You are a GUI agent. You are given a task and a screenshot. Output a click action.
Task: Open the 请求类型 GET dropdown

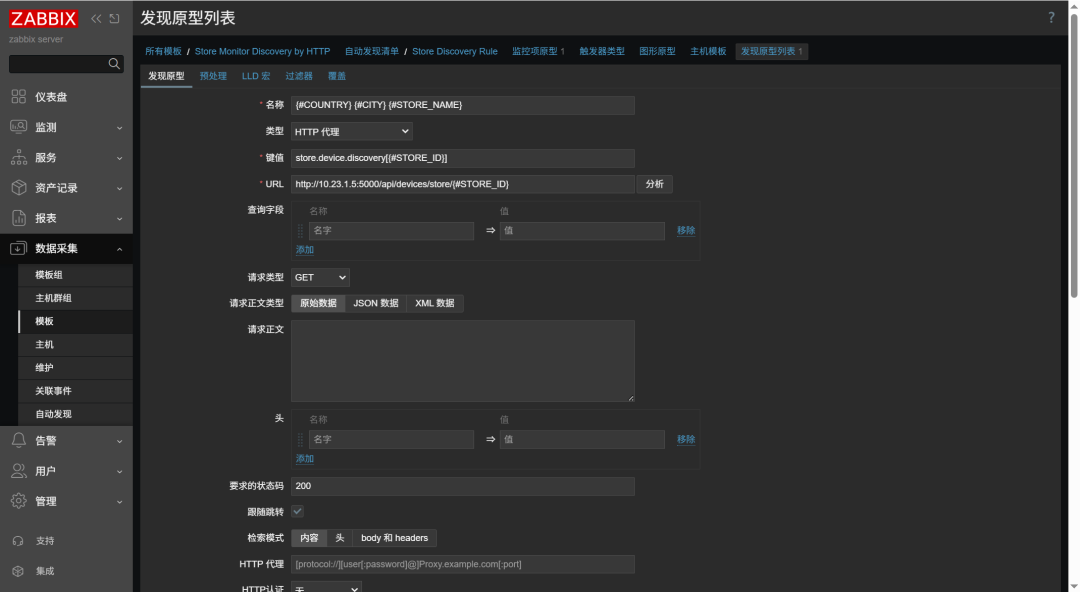[320, 278]
